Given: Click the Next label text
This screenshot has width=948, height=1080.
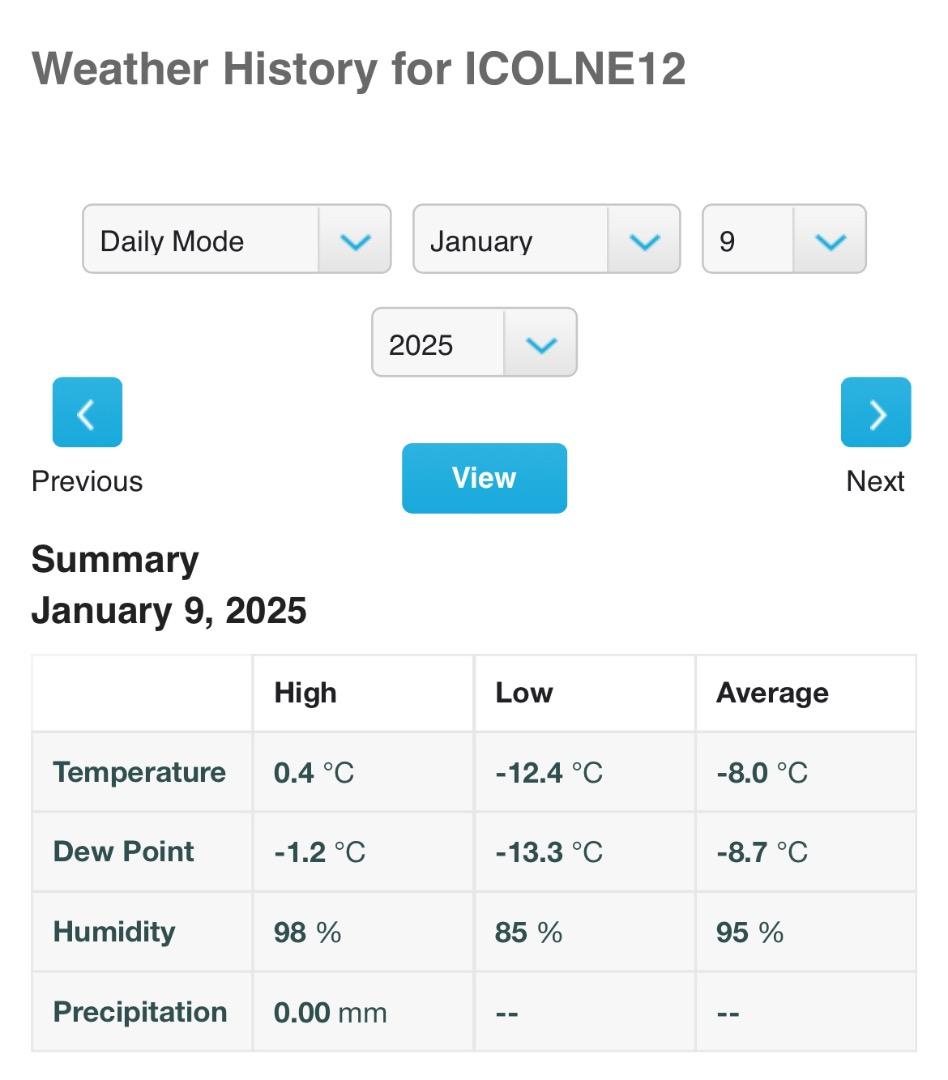Looking at the screenshot, I should 875,481.
